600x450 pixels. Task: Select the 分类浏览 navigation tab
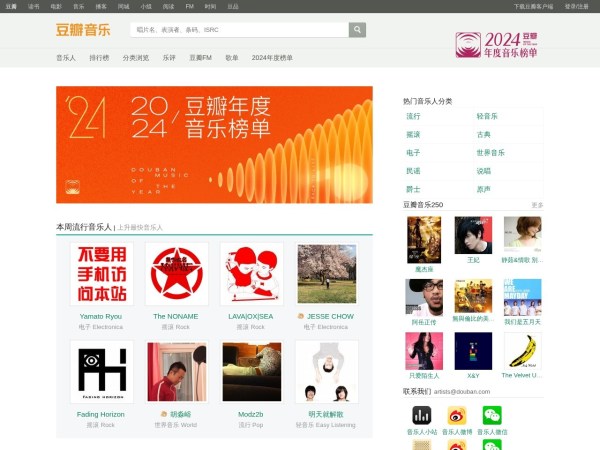tap(136, 58)
